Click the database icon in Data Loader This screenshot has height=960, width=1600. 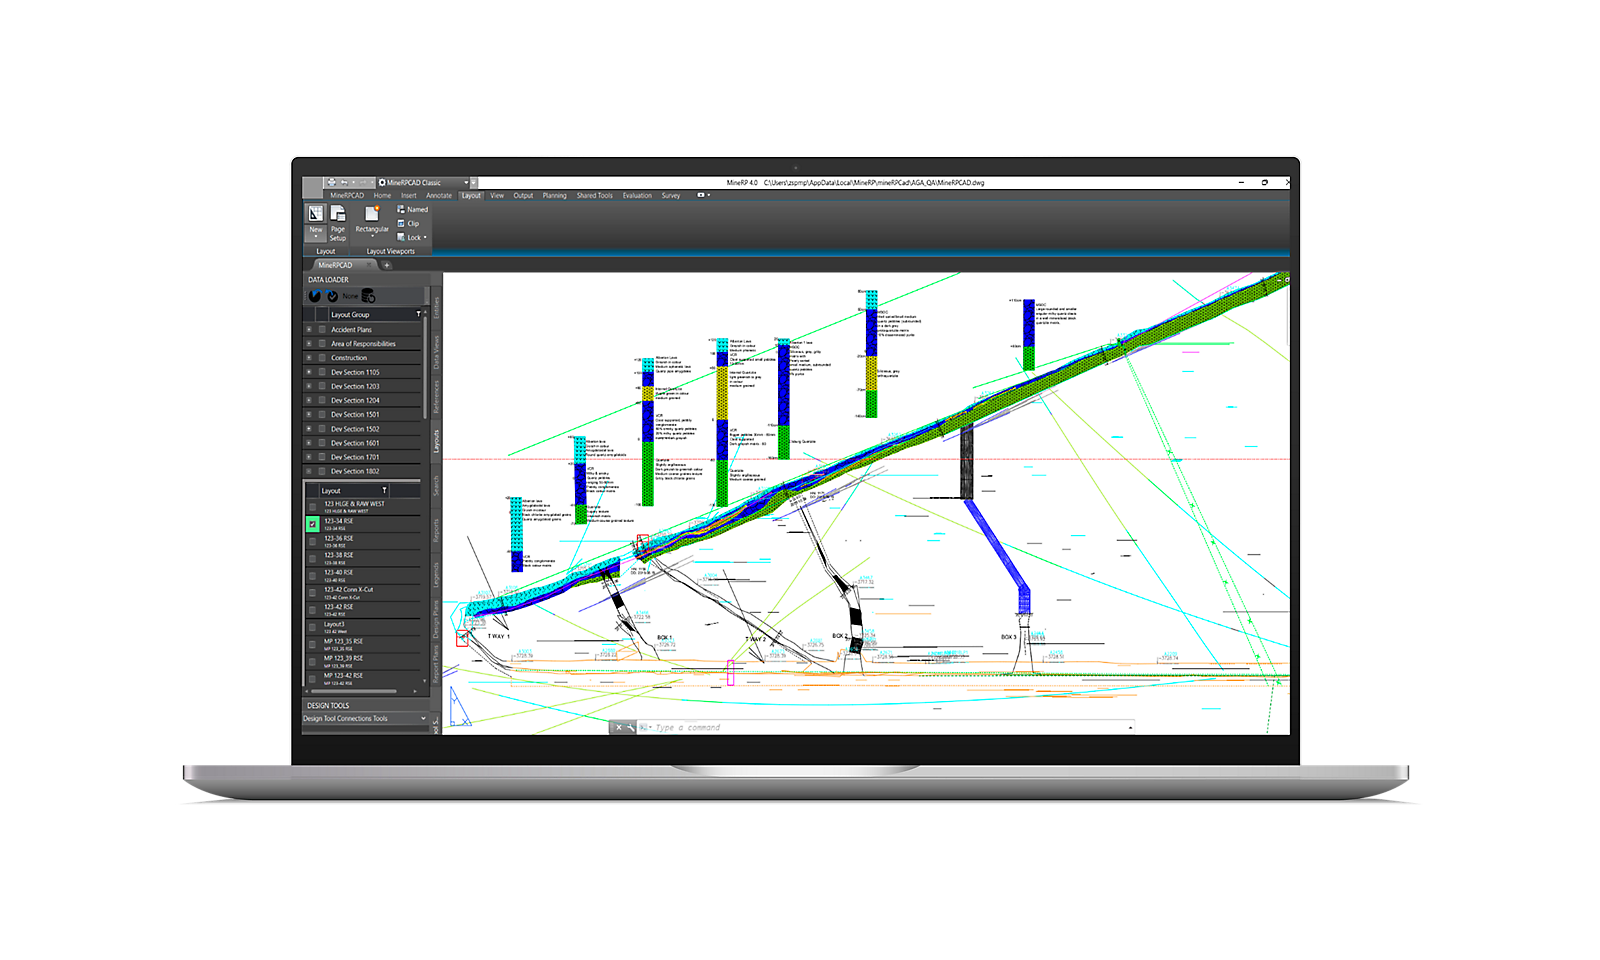[368, 296]
